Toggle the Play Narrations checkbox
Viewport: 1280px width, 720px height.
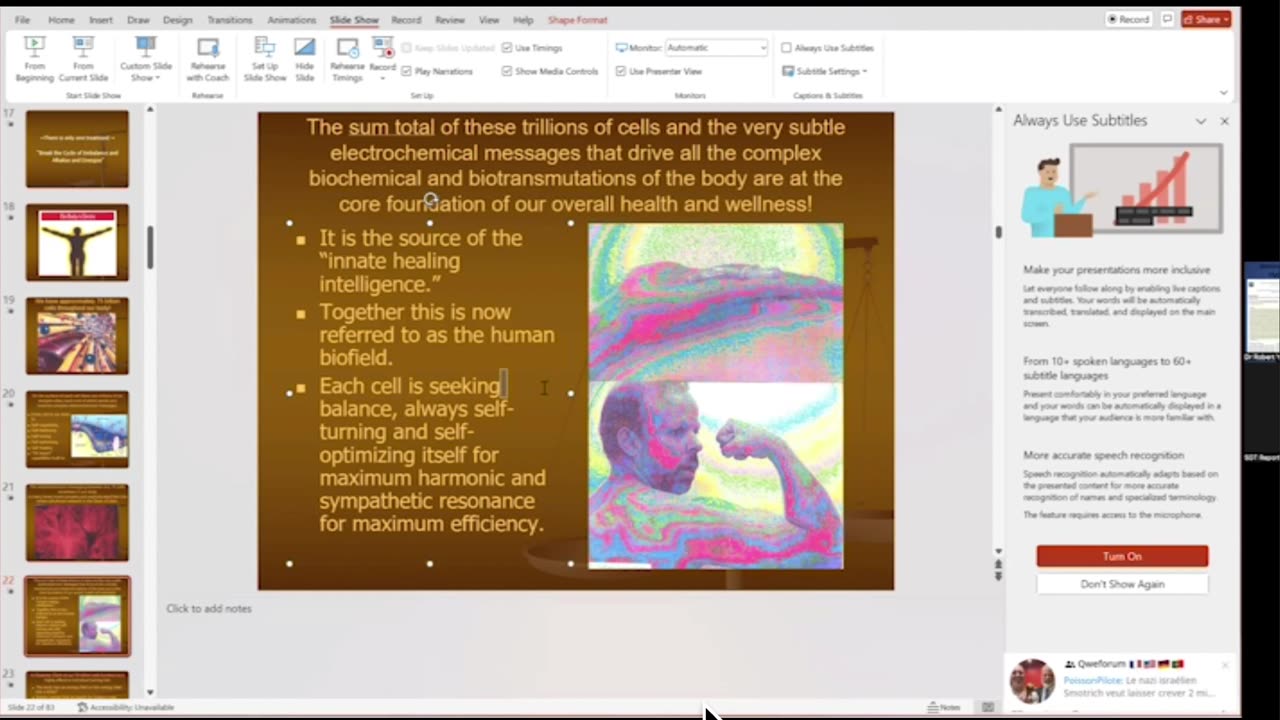406,71
